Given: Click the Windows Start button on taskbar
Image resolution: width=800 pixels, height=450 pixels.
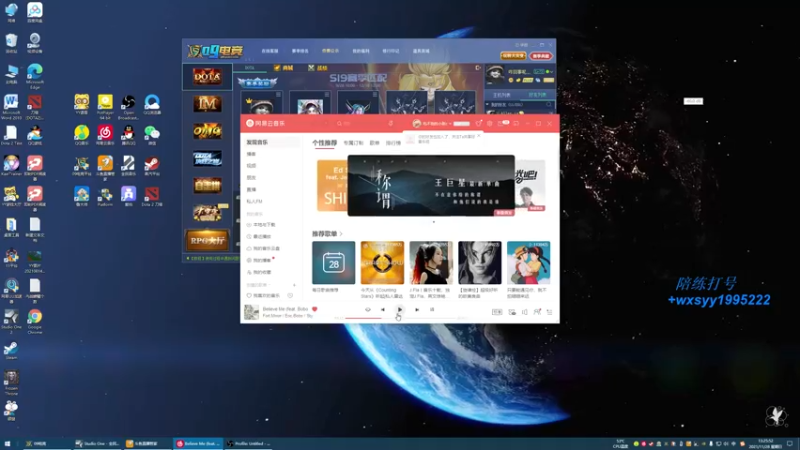Looking at the screenshot, I should (x=7, y=444).
